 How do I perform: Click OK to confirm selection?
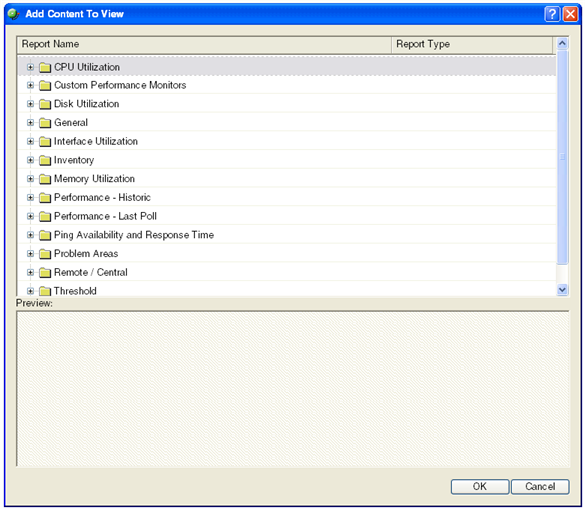point(480,486)
